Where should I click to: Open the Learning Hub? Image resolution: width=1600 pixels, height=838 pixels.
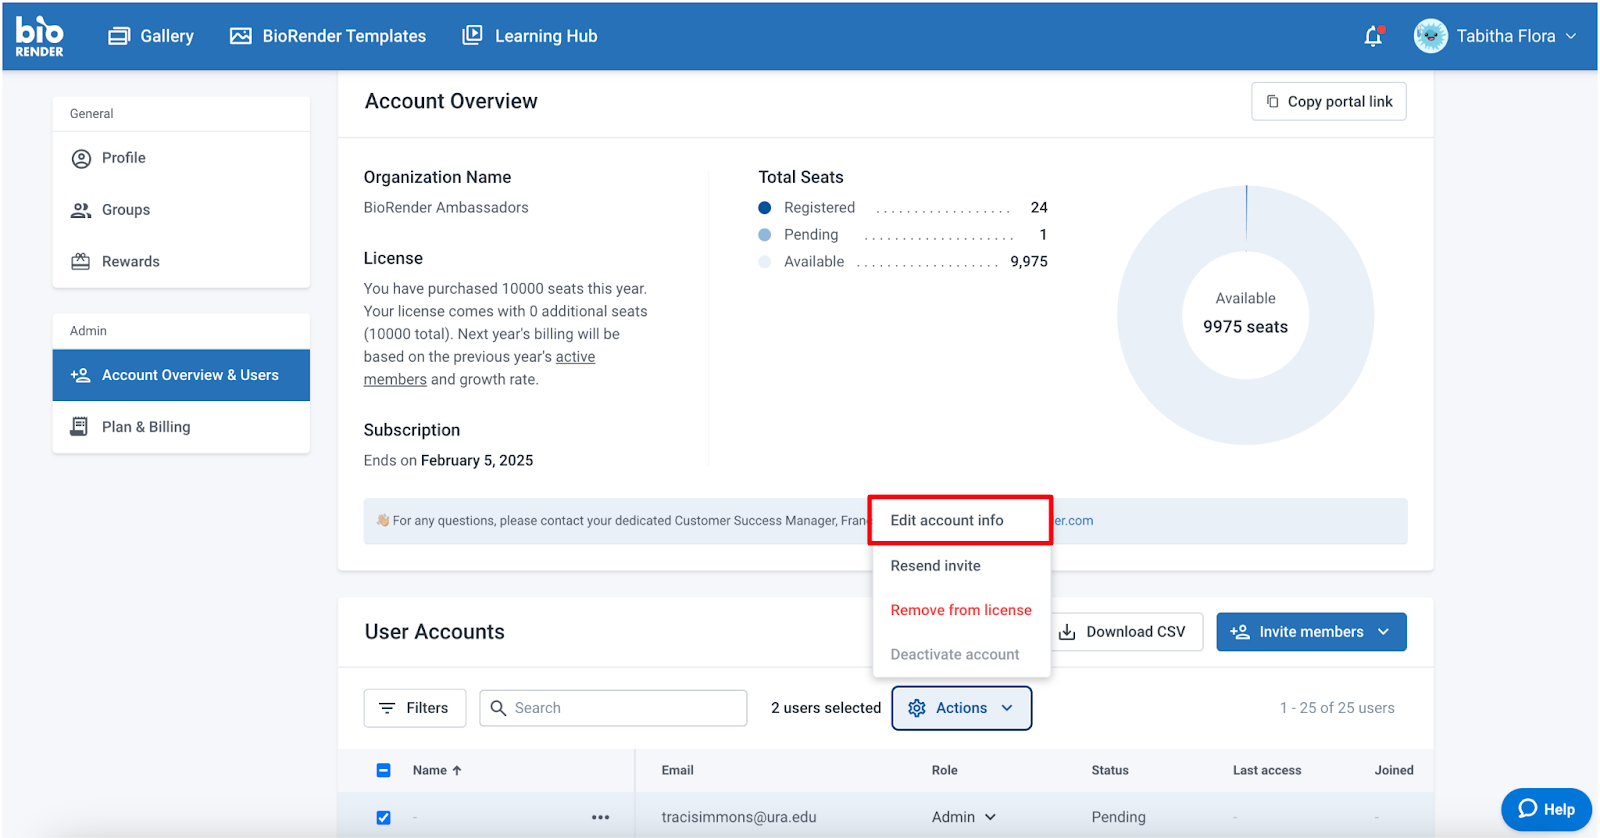pyautogui.click(x=529, y=36)
